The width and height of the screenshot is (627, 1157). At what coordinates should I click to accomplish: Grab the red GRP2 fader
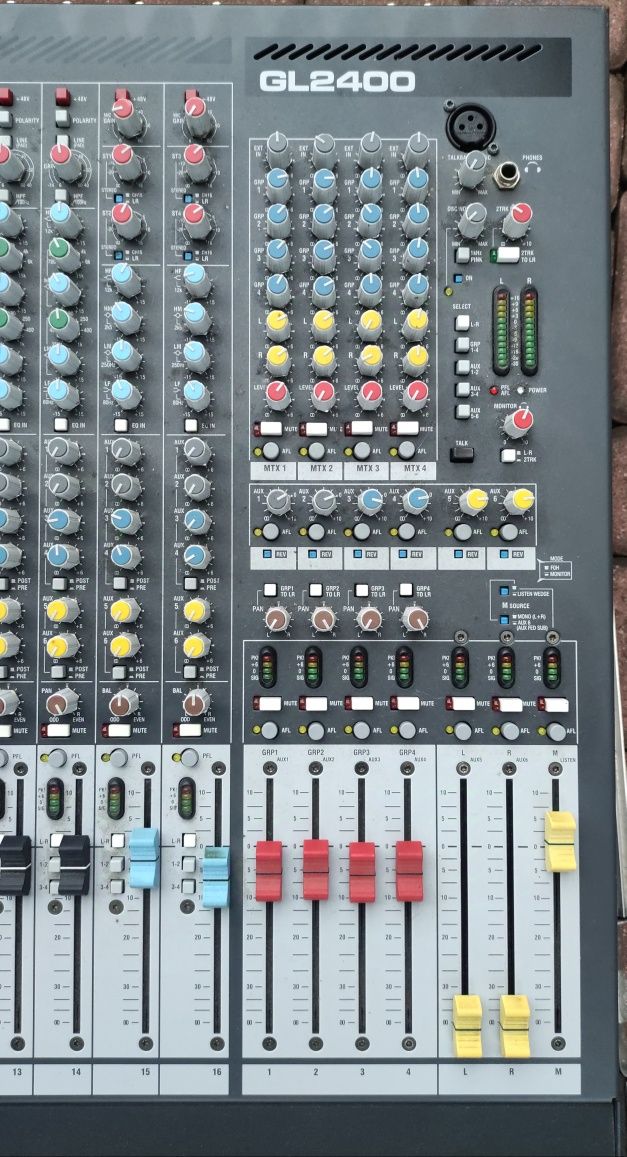click(316, 869)
